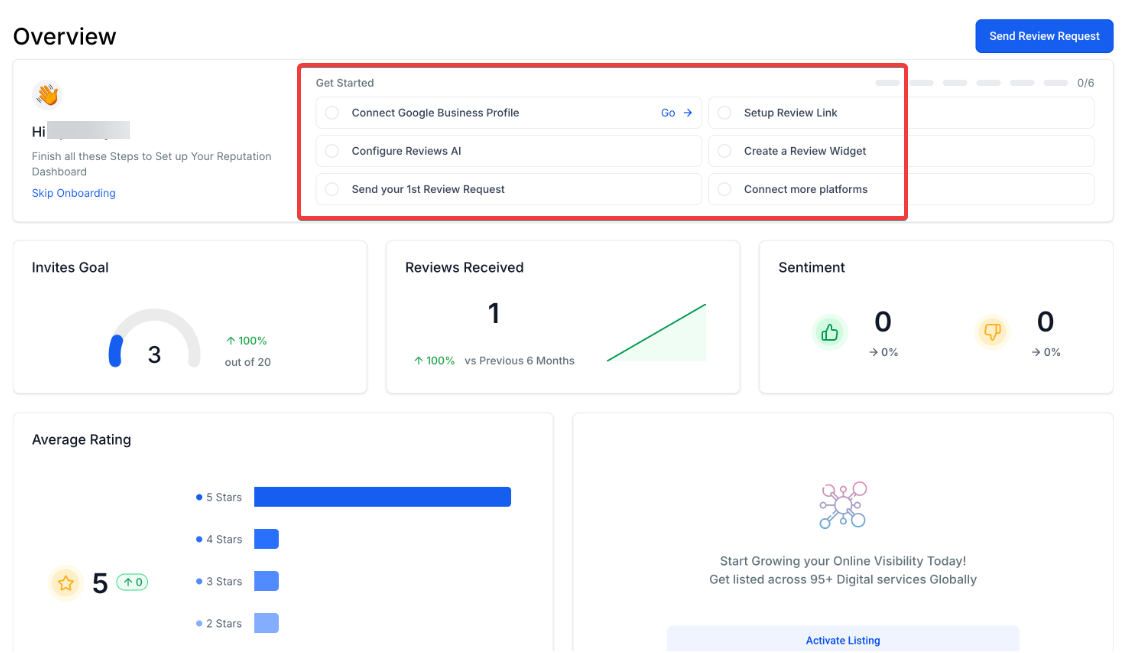The image size is (1125, 653).
Task: Select the 2 Stars rating bar
Action: (x=266, y=623)
